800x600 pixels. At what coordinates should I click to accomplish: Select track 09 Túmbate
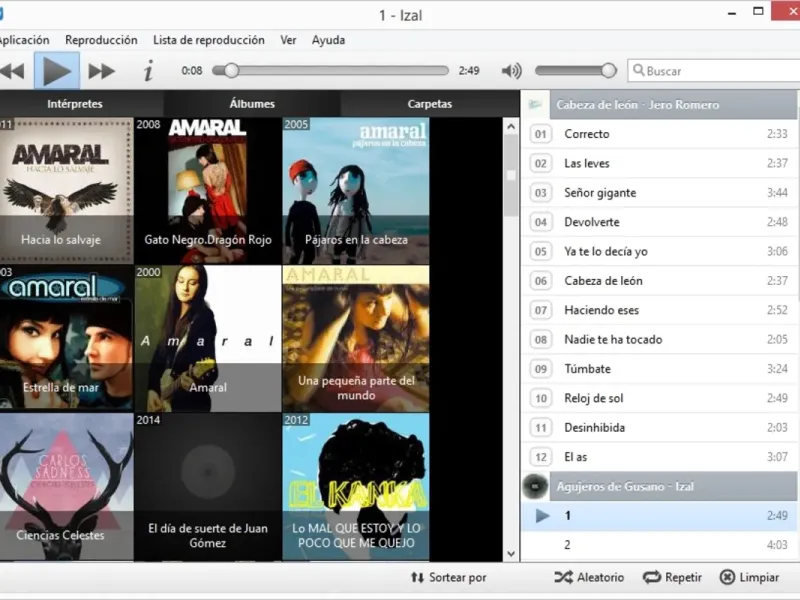(x=659, y=369)
